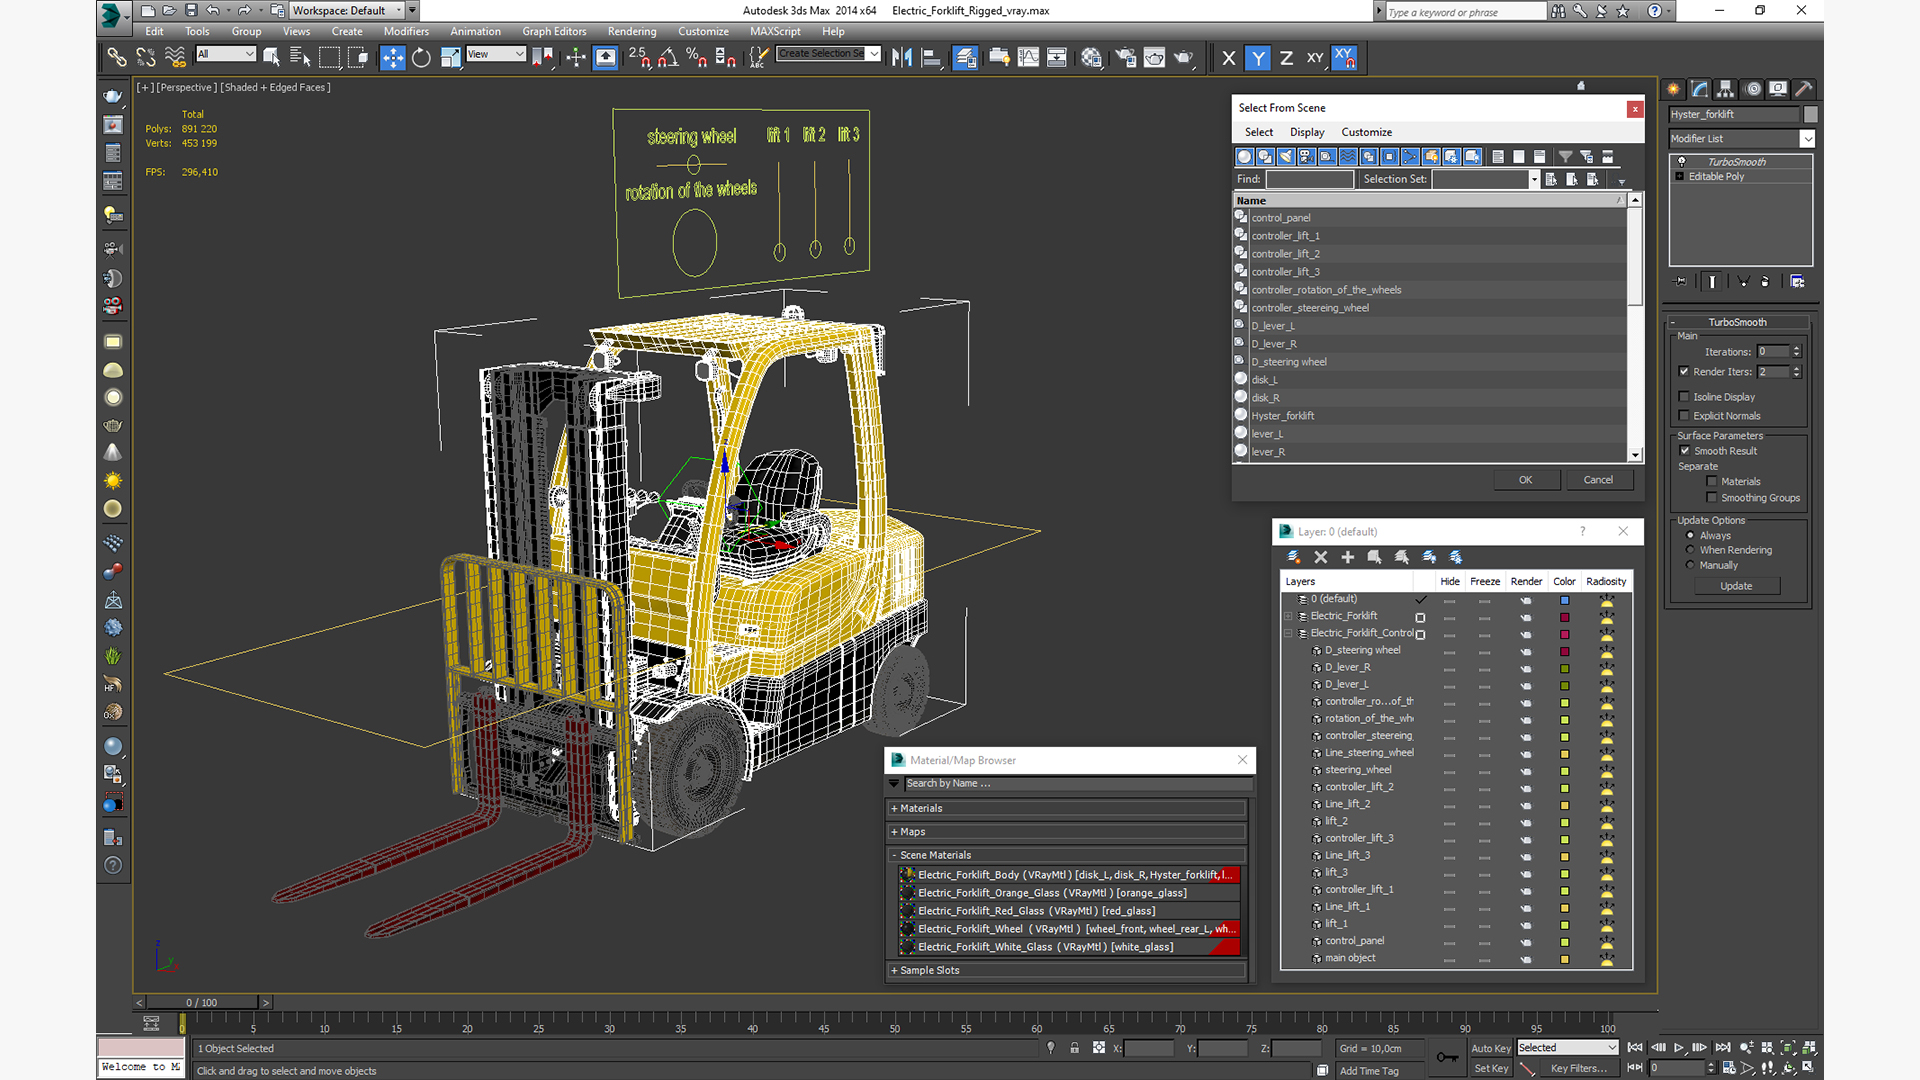
Task: Open the Rendering menu
Action: pos(632,31)
